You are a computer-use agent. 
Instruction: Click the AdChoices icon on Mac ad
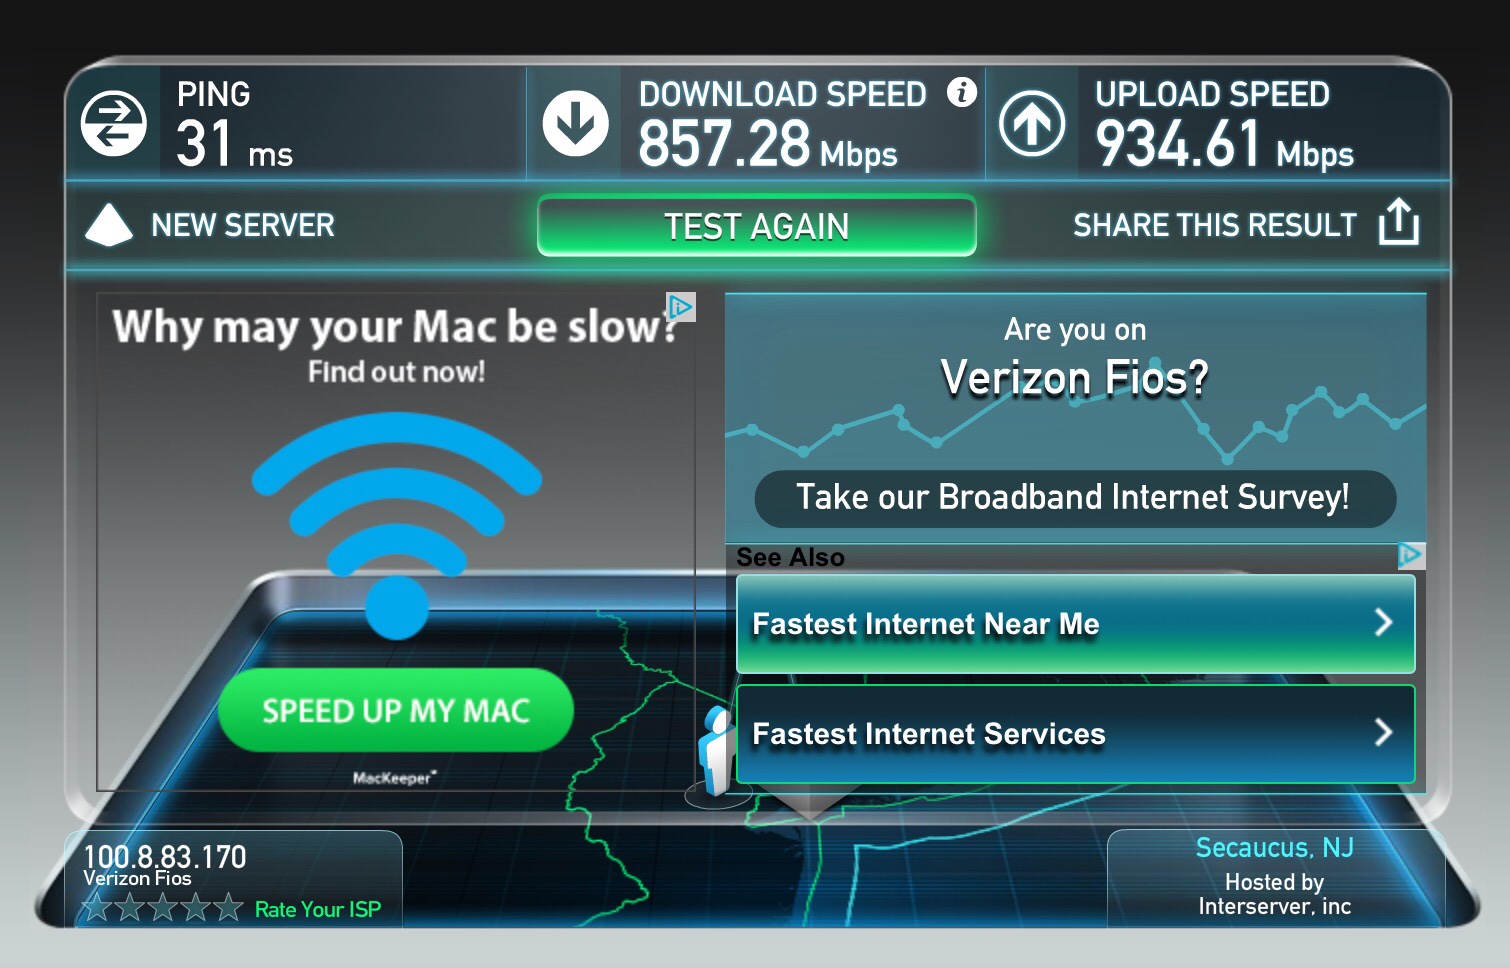(x=681, y=307)
